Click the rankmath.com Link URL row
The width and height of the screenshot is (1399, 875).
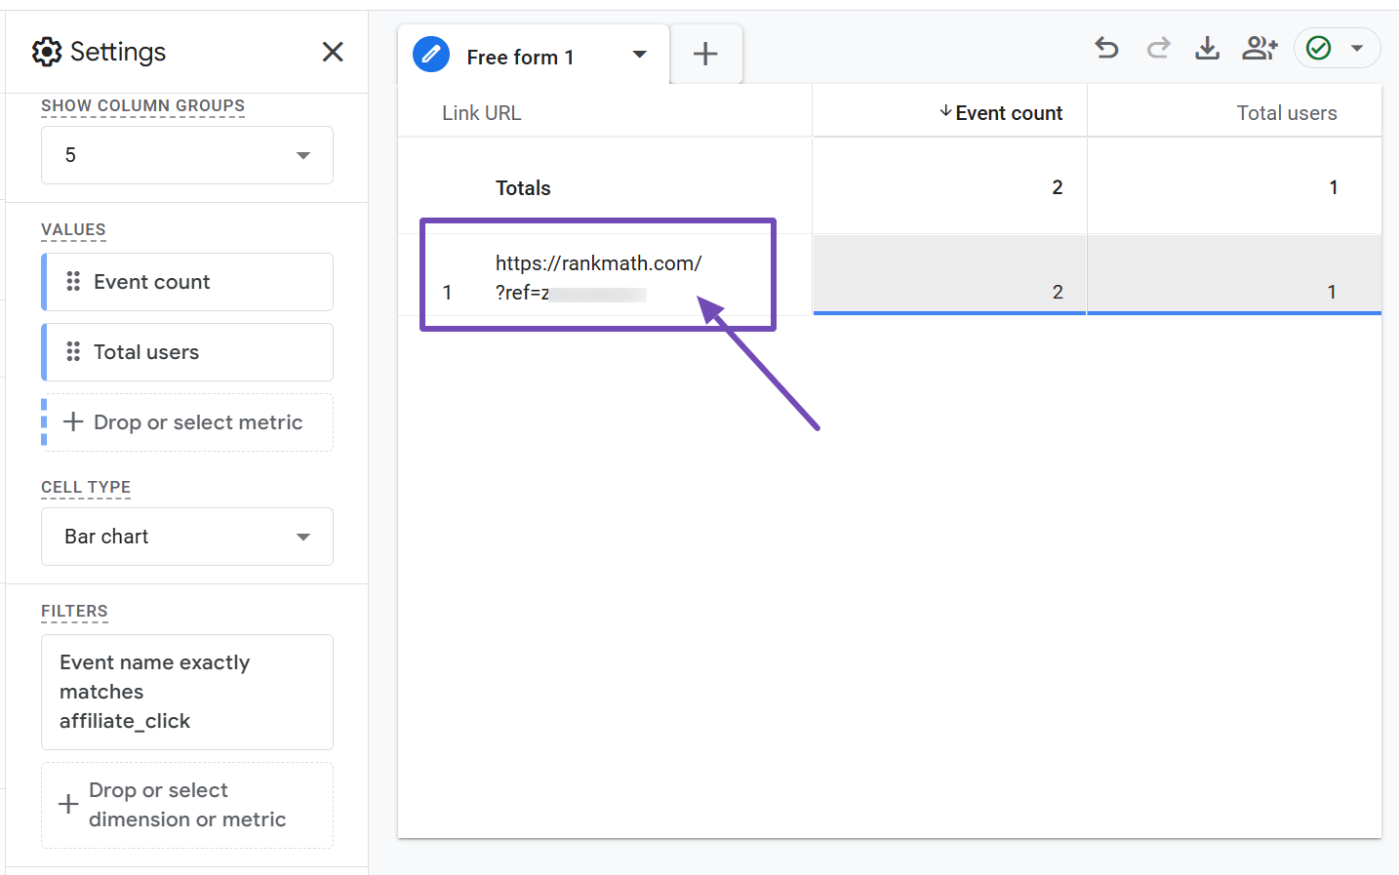click(x=598, y=277)
